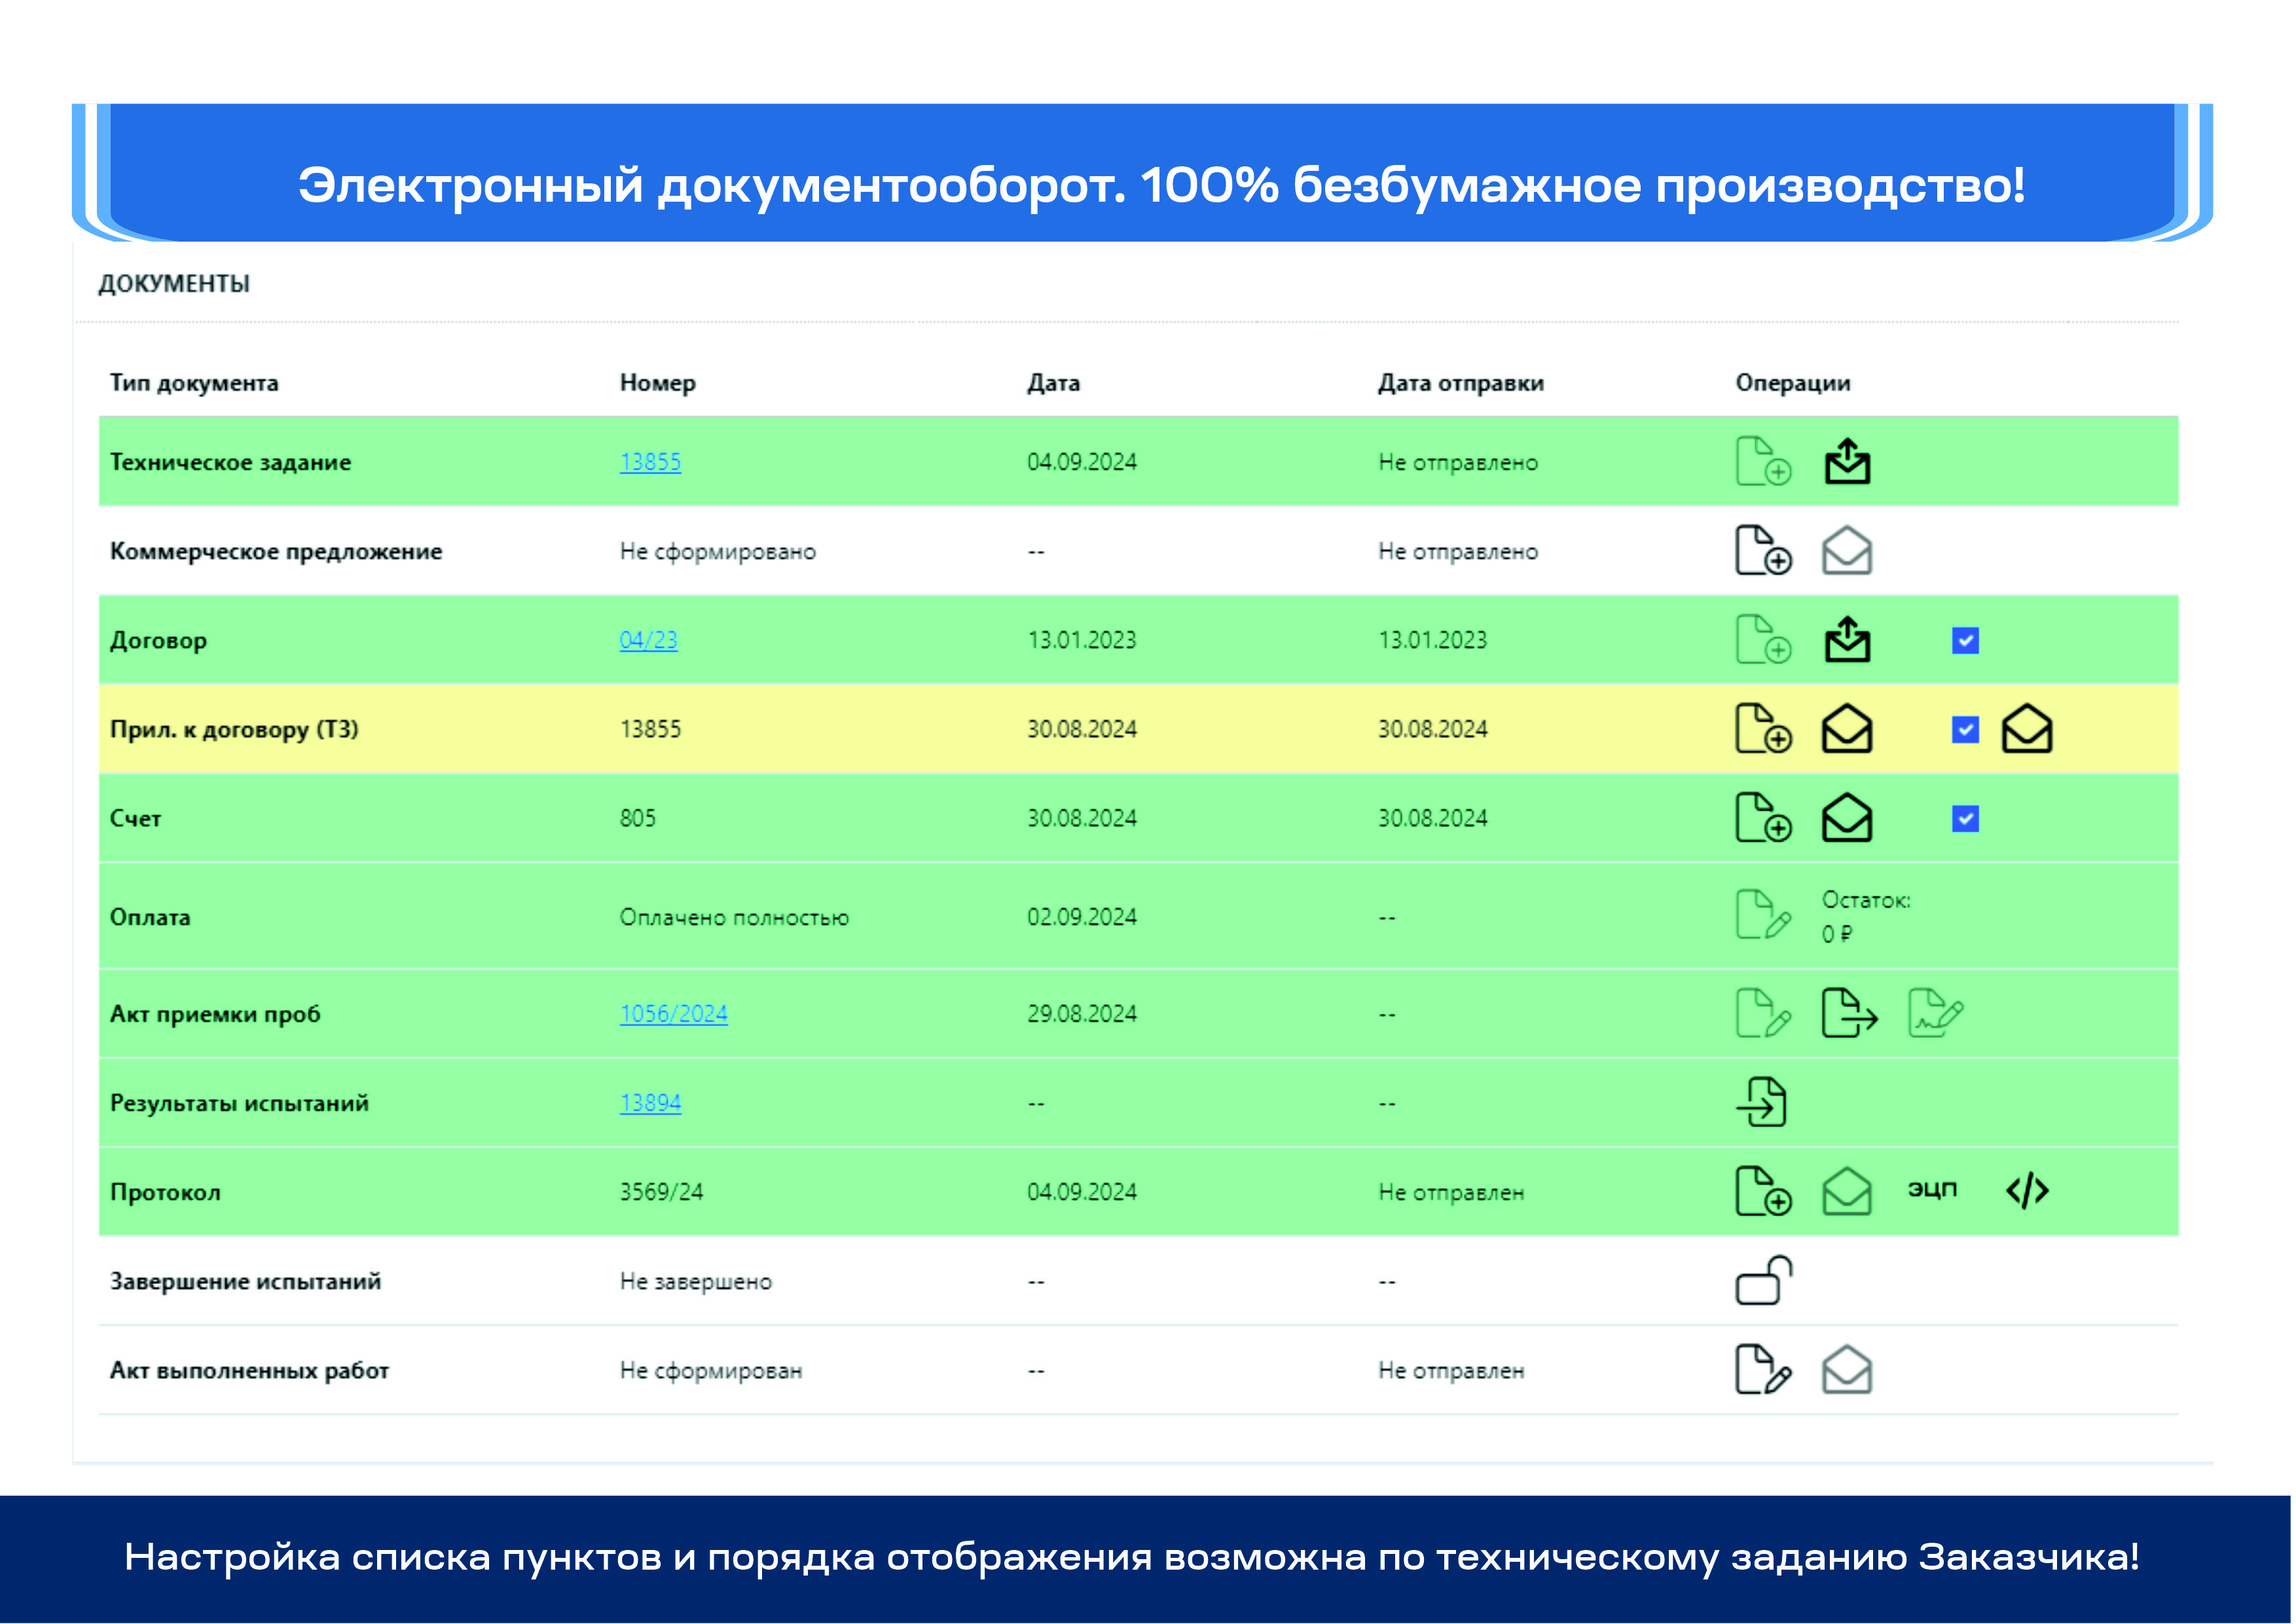
Task: Open sample act link 1056/2024
Action: 673,1014
